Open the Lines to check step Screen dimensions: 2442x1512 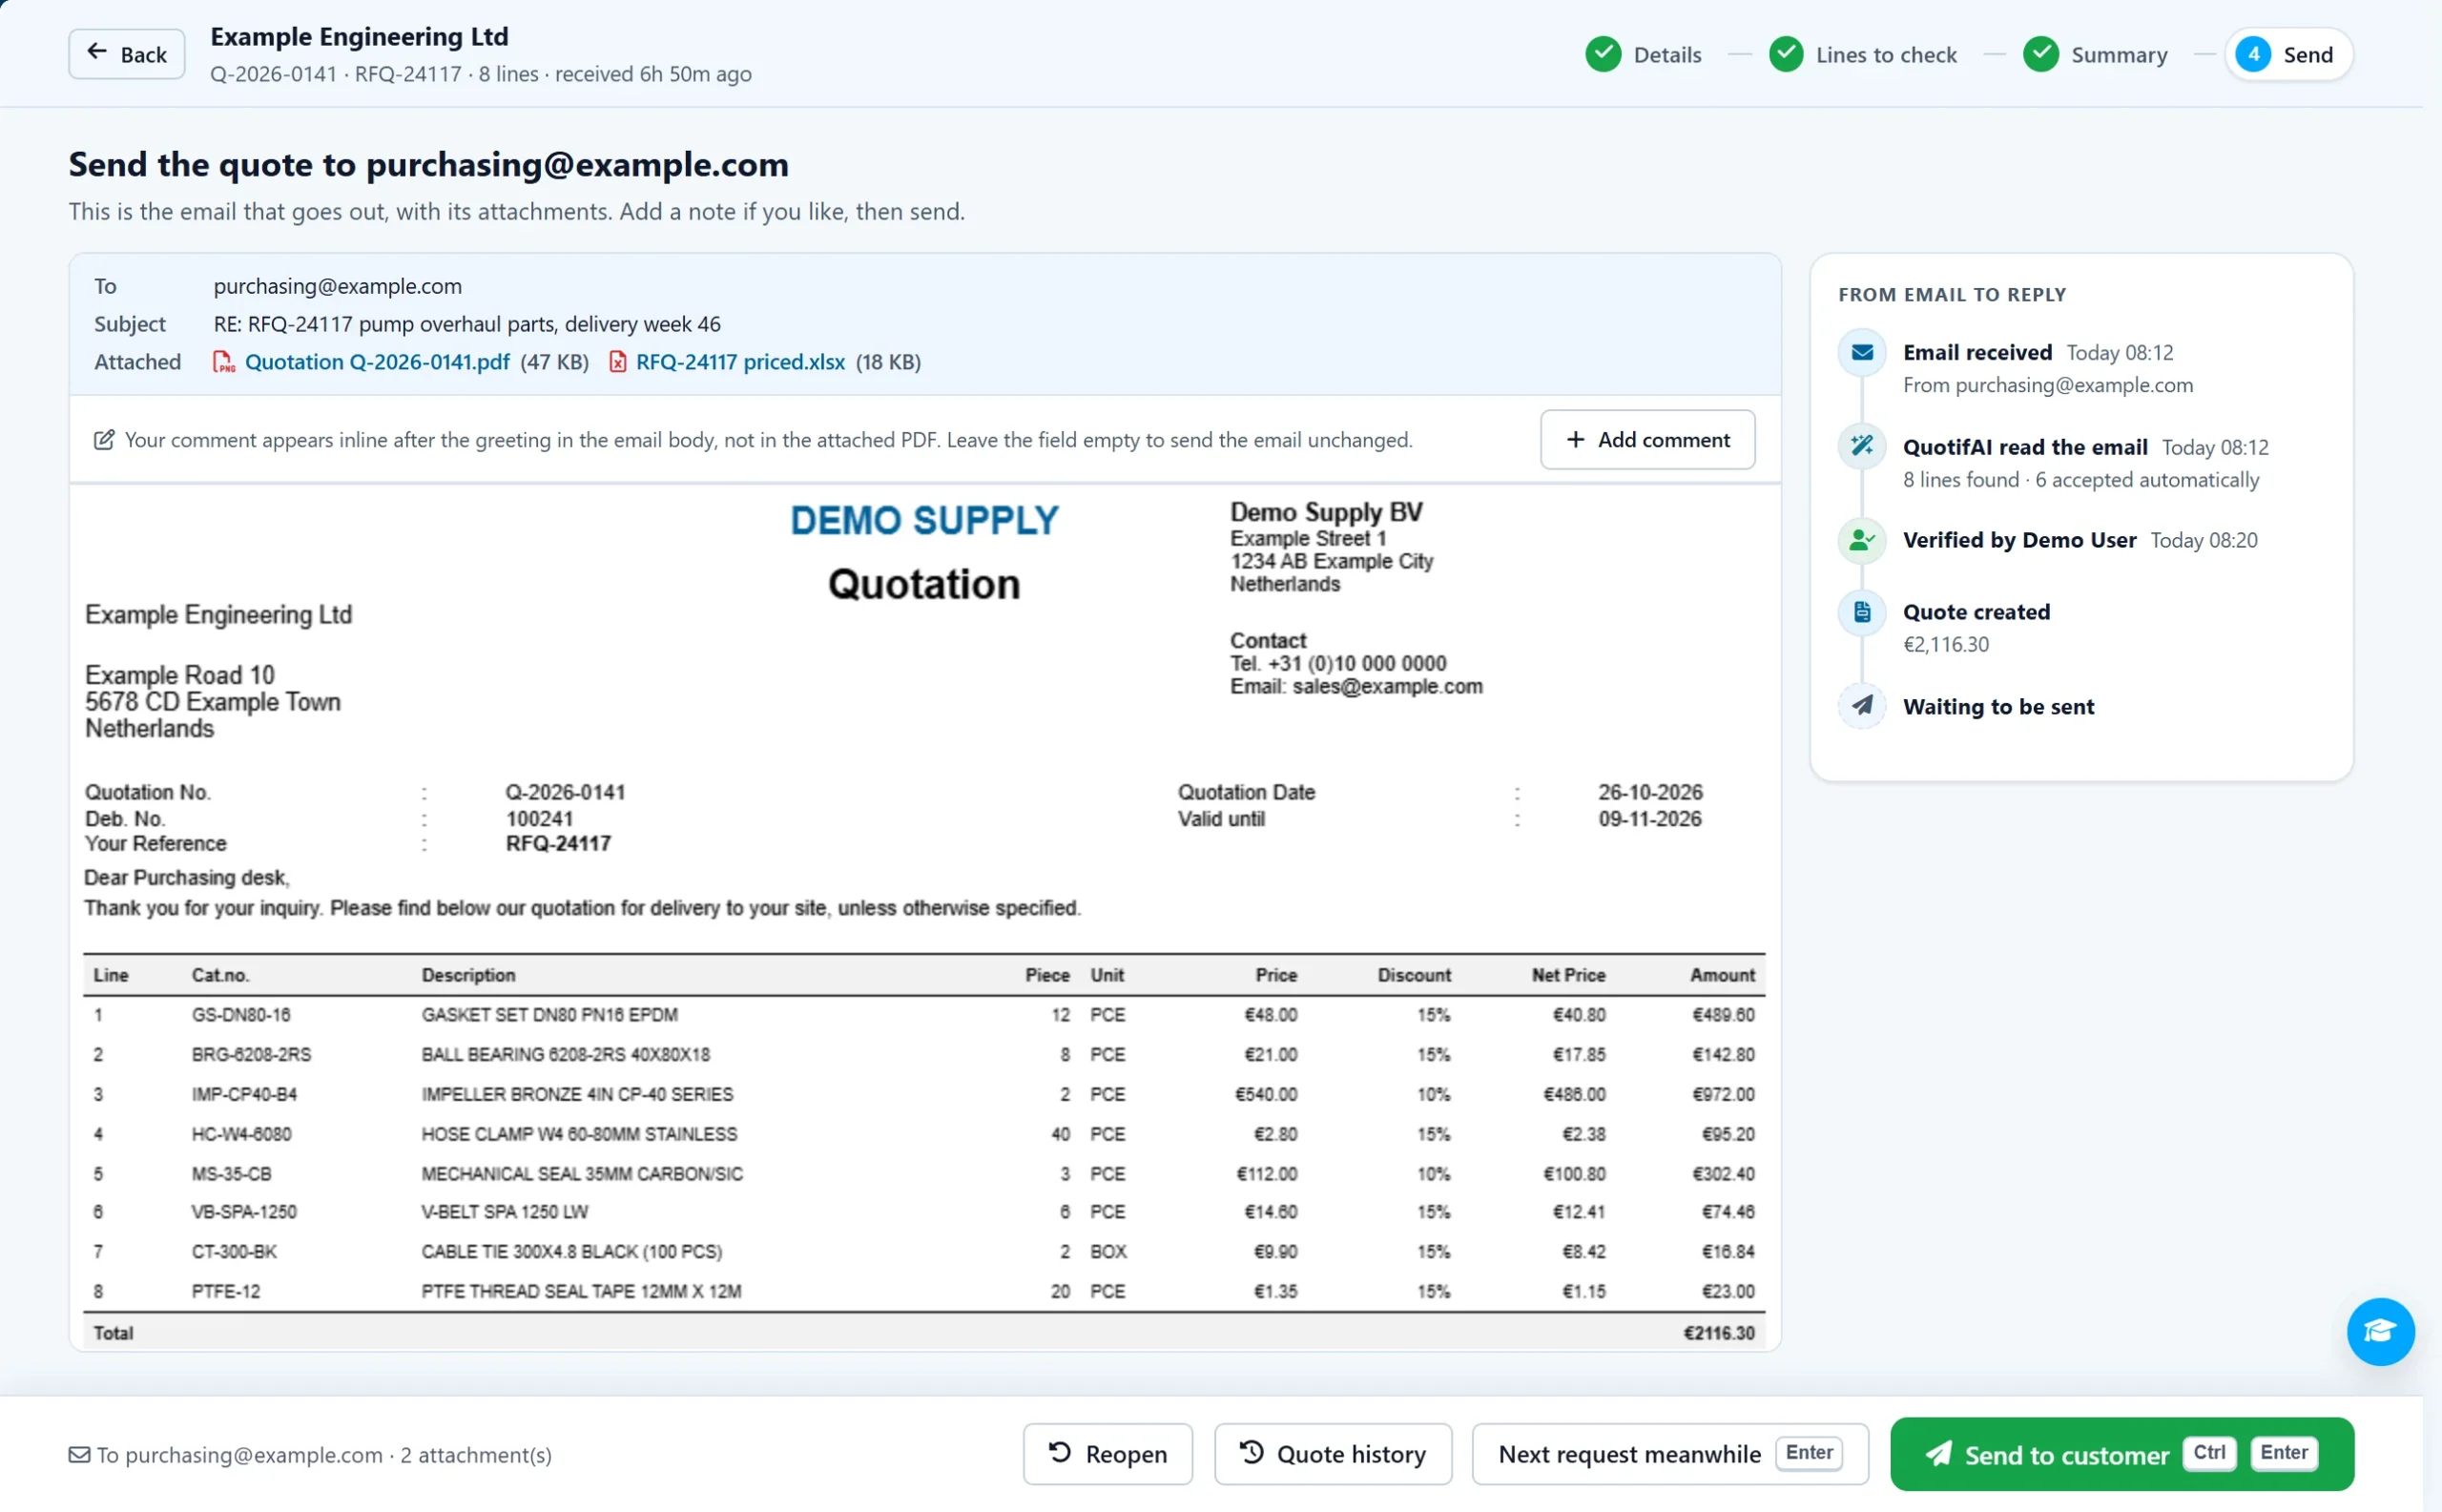[1862, 54]
